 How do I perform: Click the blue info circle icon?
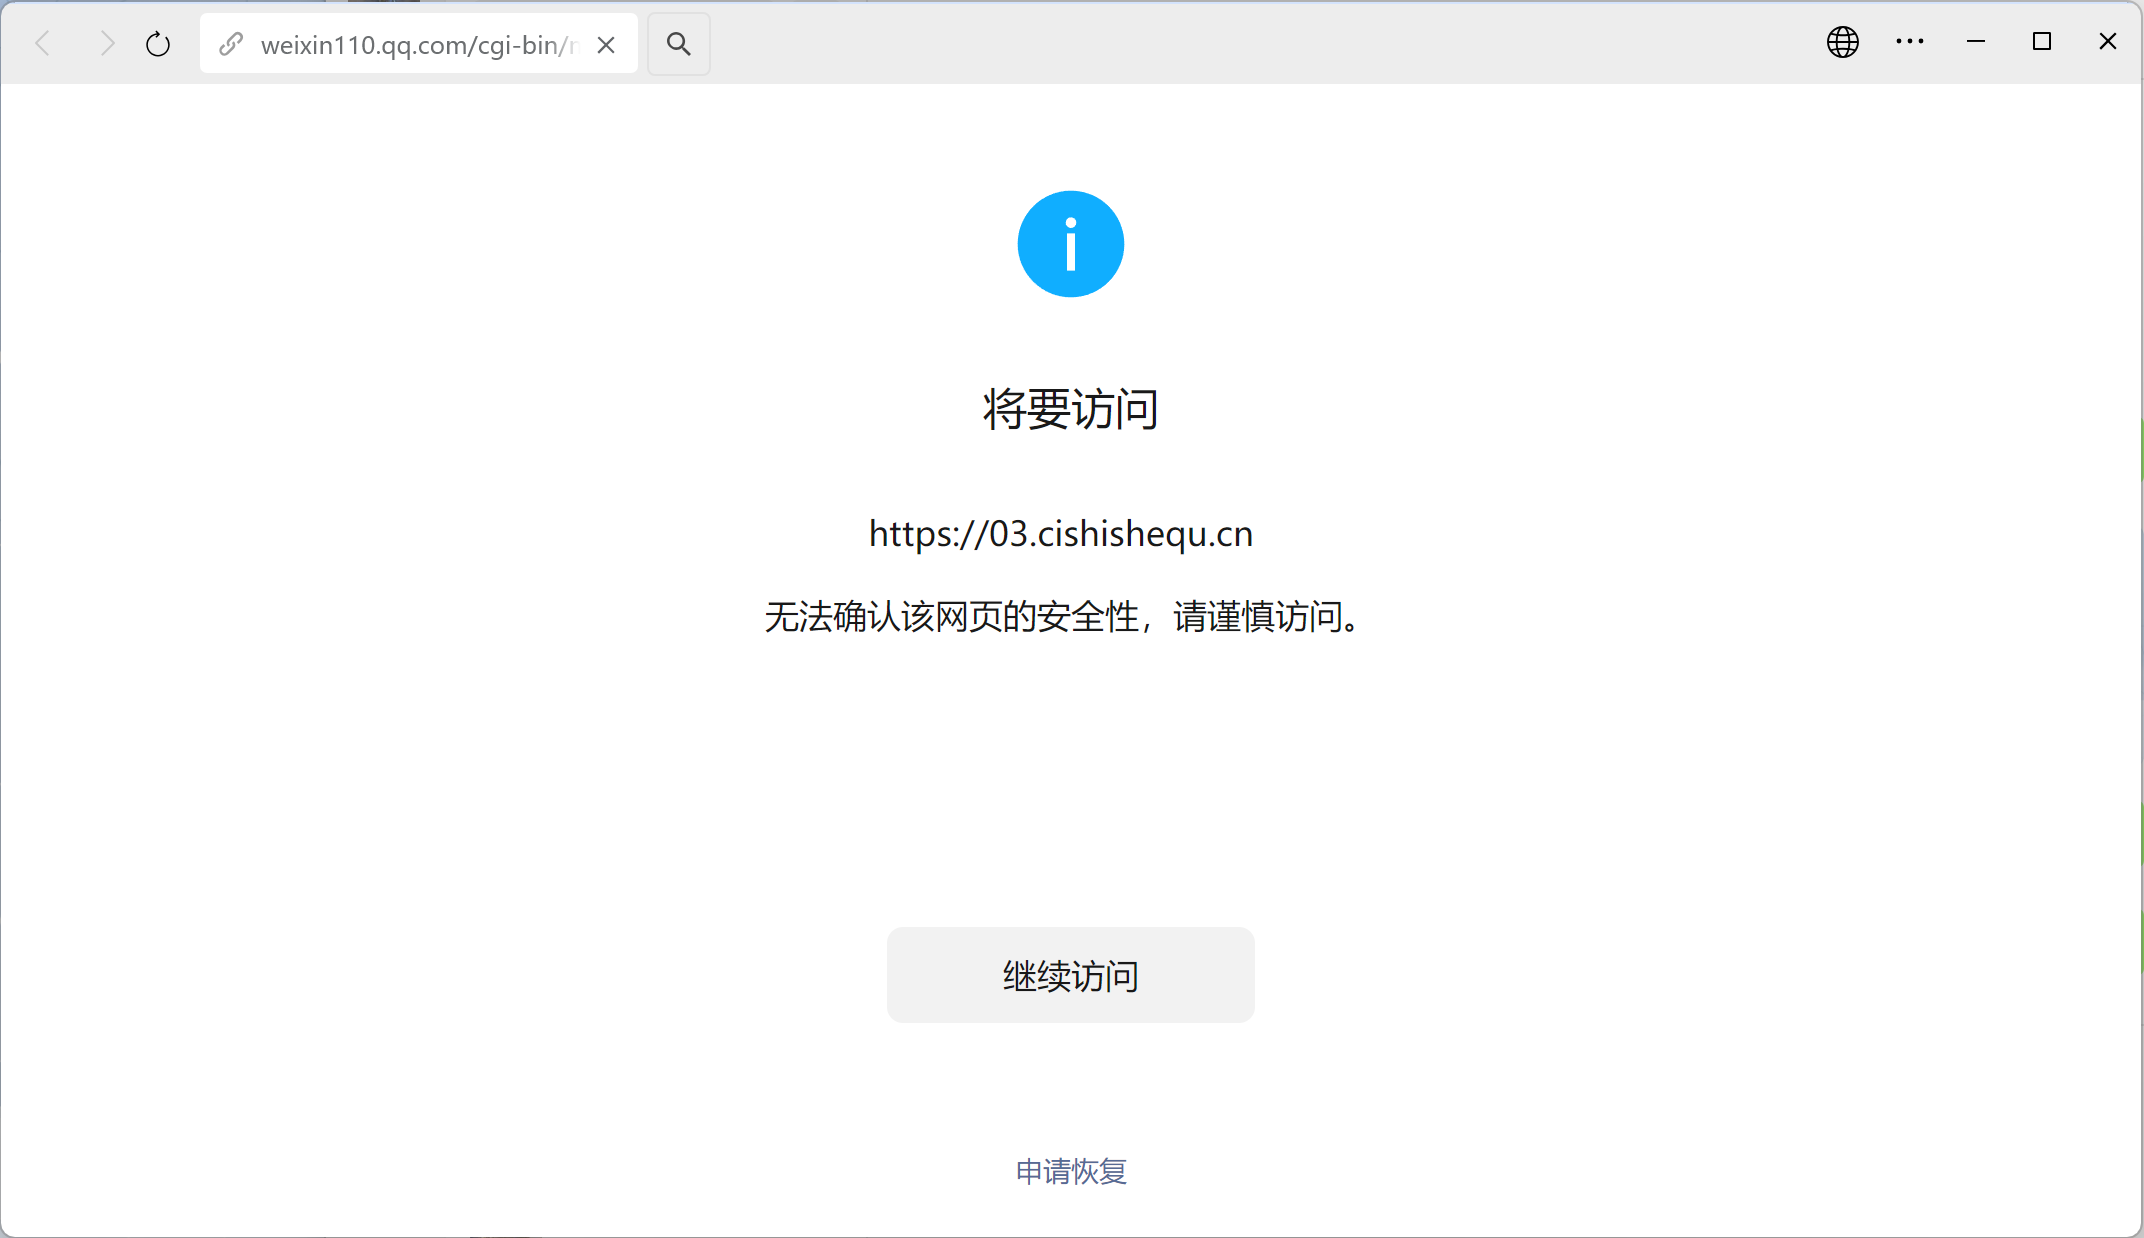pyautogui.click(x=1070, y=244)
